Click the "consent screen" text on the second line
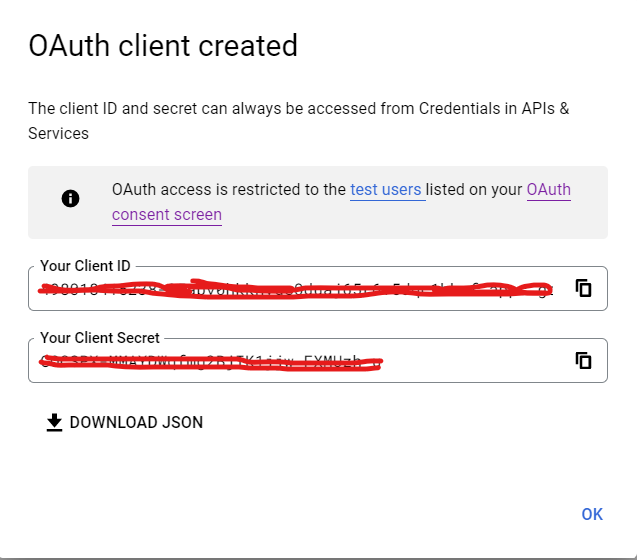Viewport: 637px width, 560px height. 167,215
